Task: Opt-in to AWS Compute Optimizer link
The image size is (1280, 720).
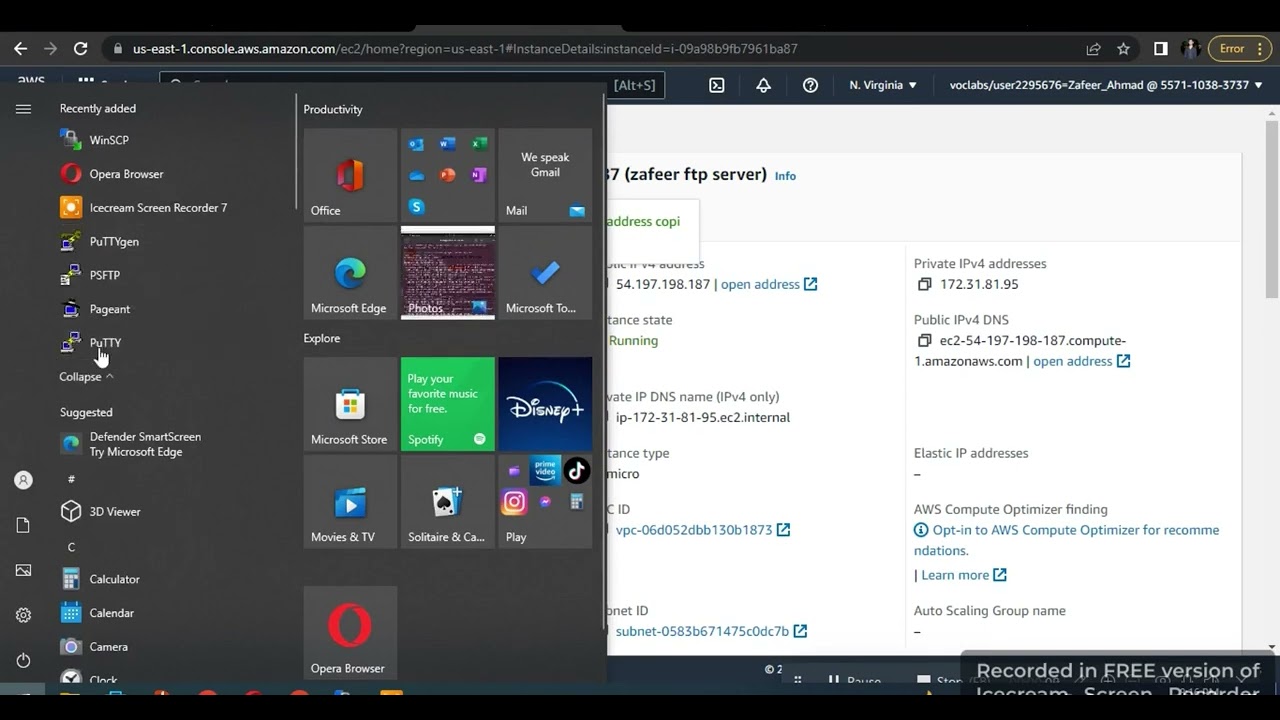Action: (x=1066, y=540)
